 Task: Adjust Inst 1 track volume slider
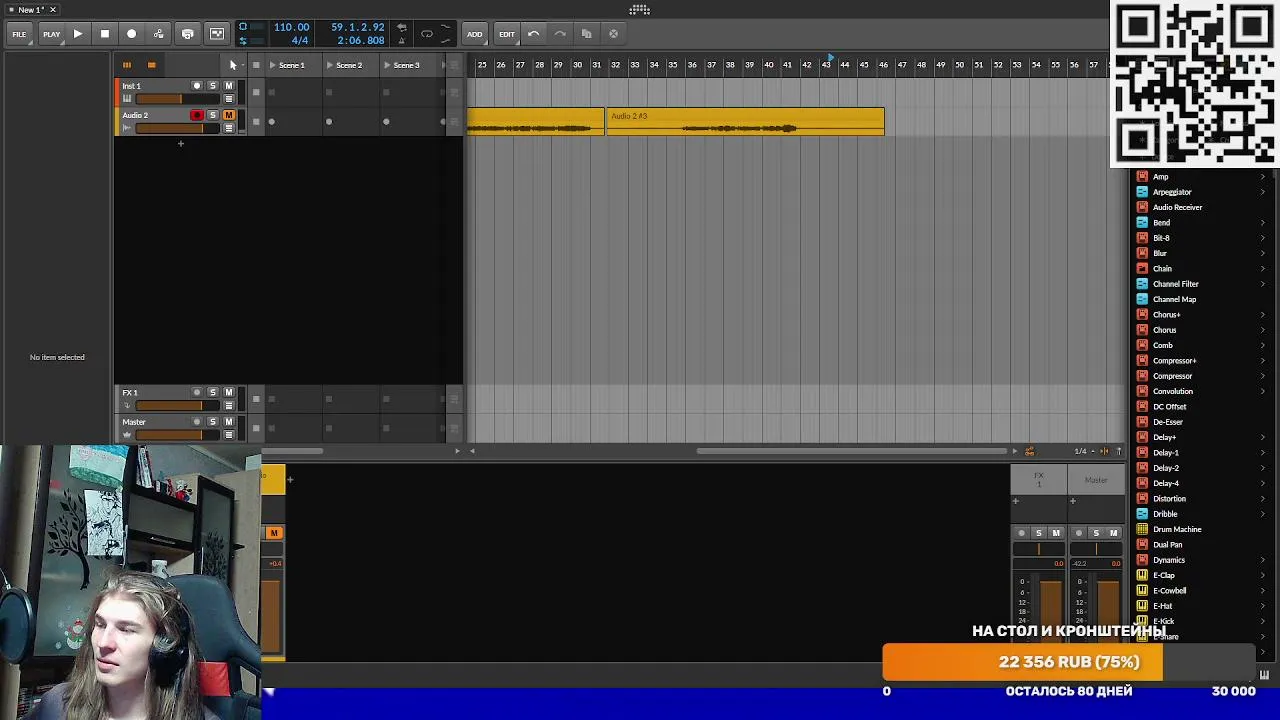(x=176, y=99)
